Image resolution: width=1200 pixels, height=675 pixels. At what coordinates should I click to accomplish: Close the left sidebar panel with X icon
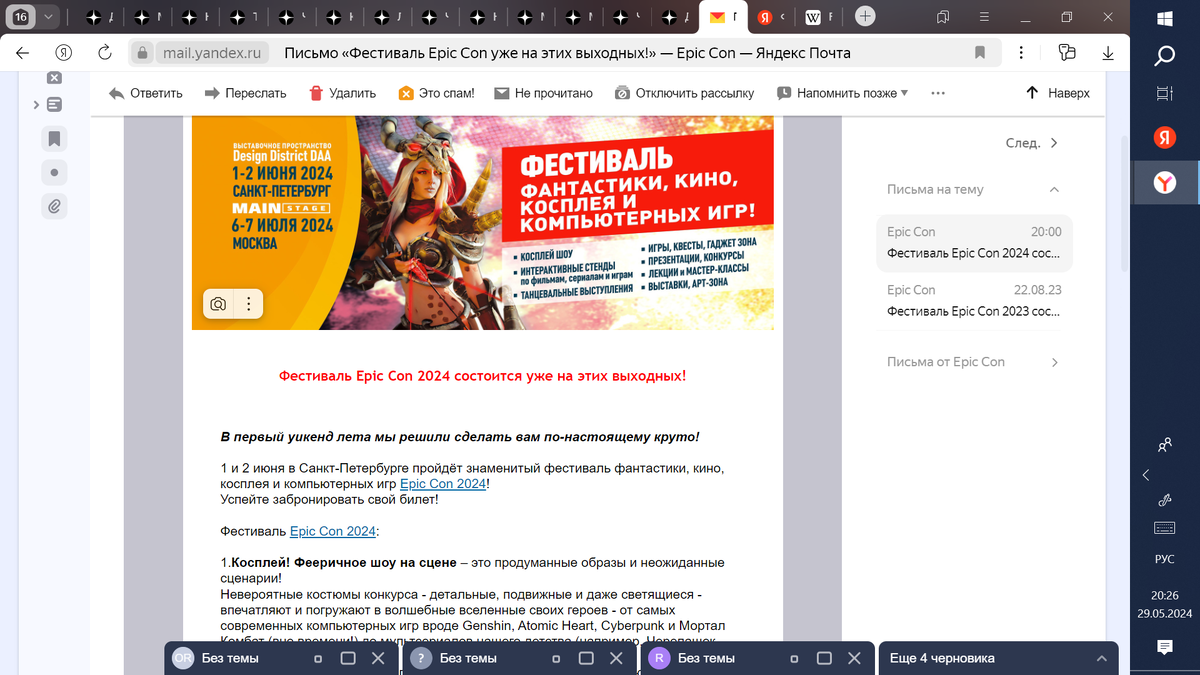click(54, 78)
